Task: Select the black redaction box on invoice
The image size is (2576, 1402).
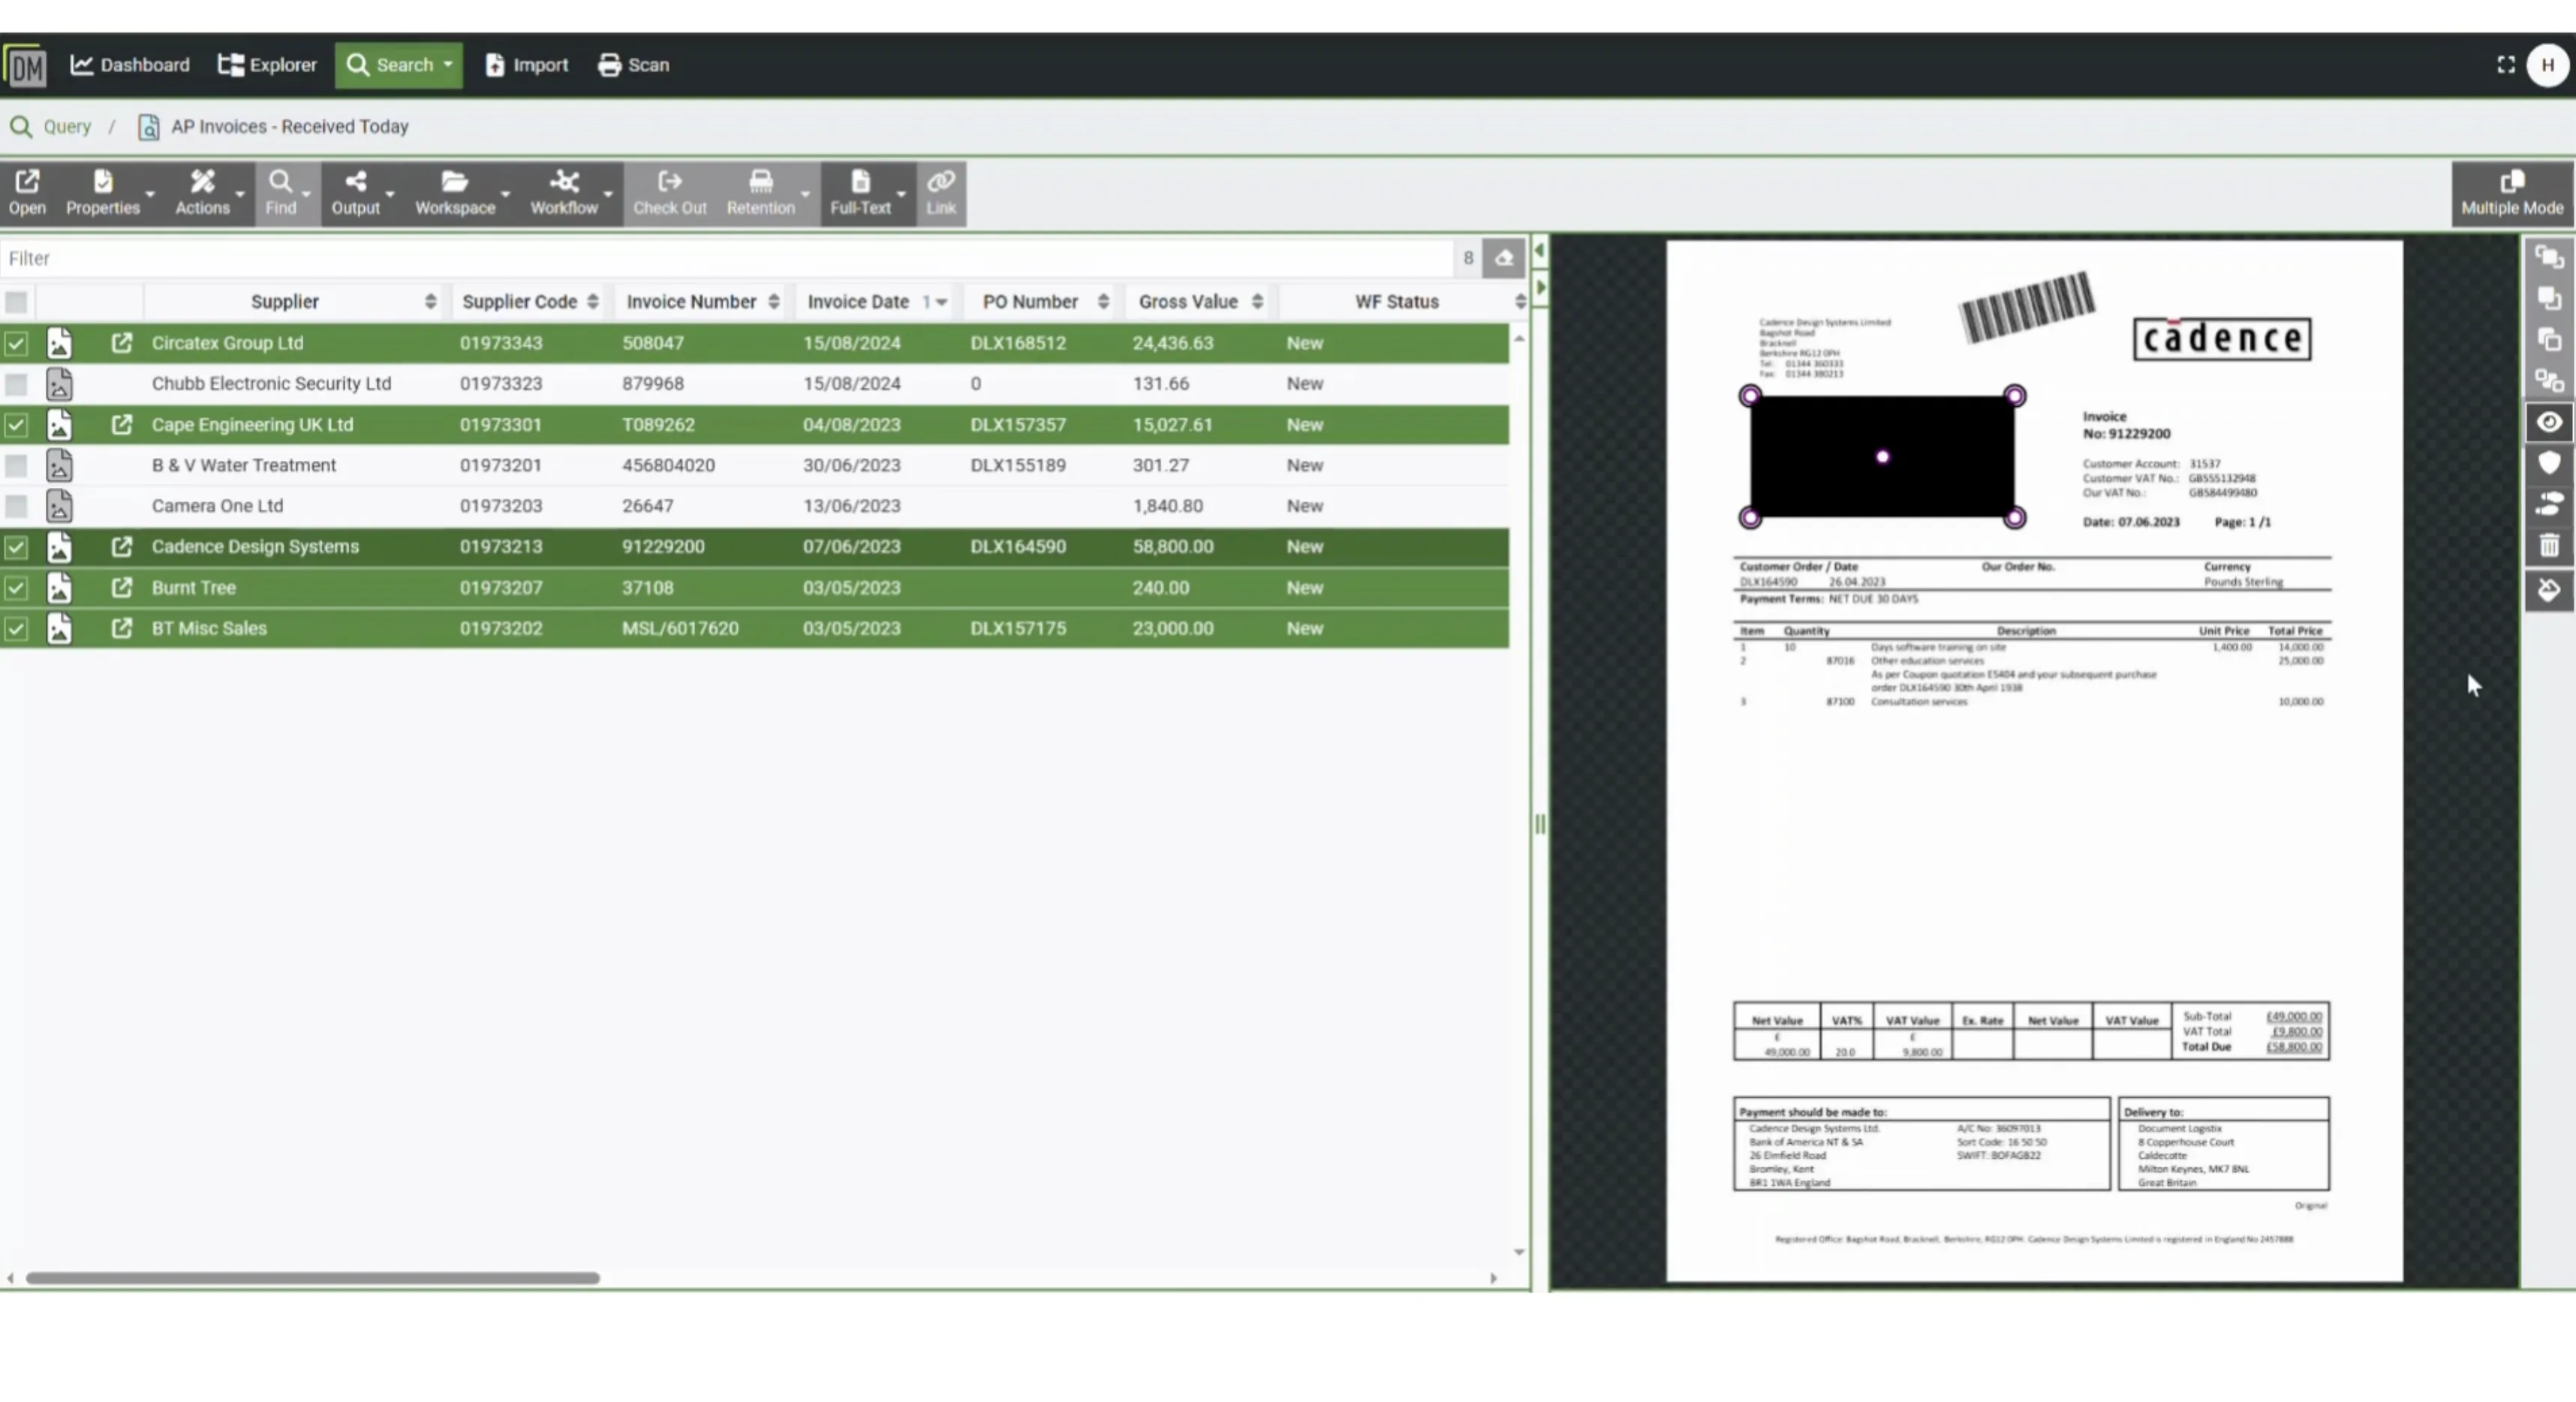Action: point(1882,457)
